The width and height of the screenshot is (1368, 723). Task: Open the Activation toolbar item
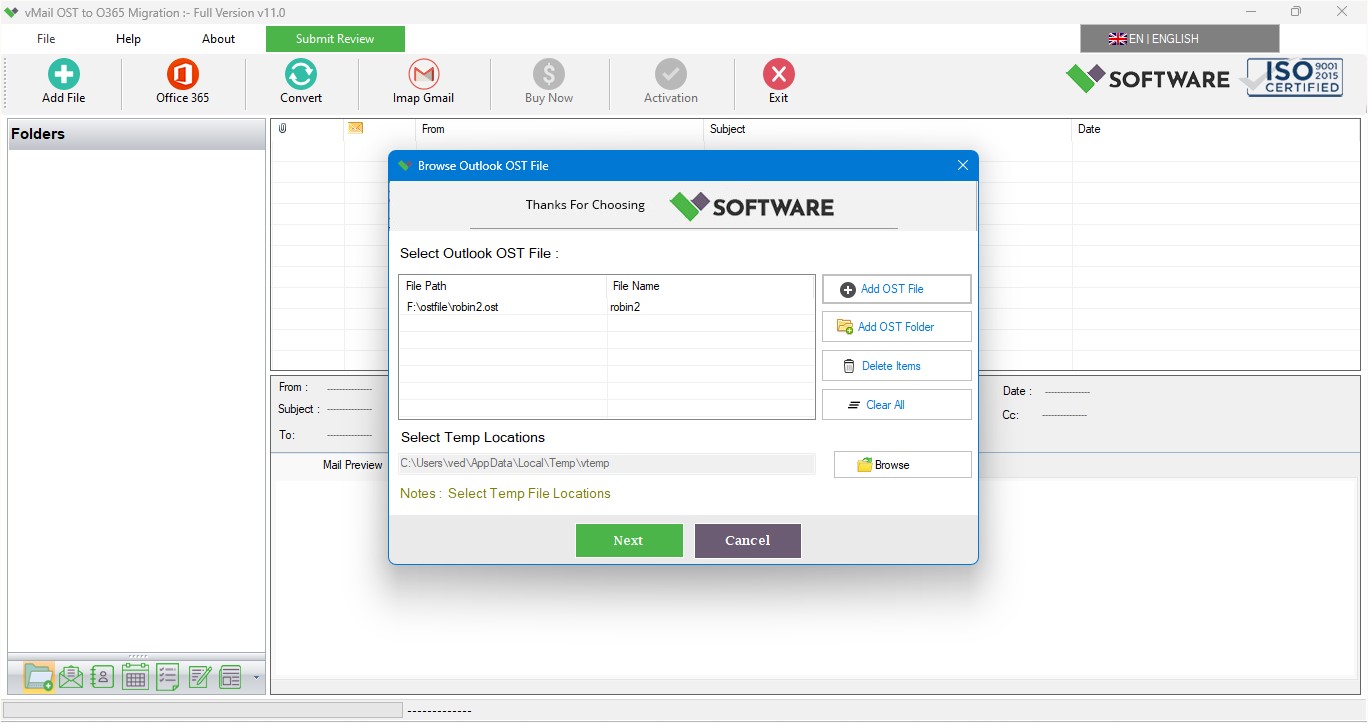click(671, 81)
